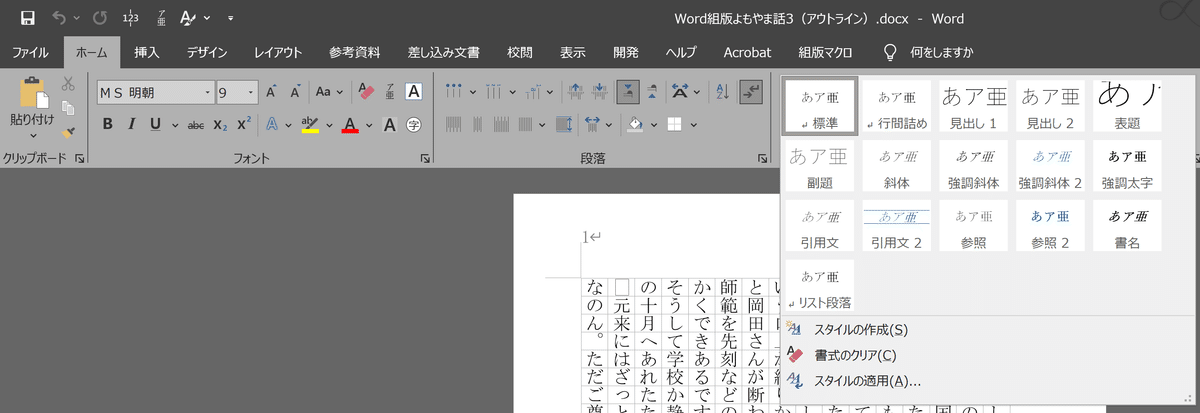Expand the bullet list dropdown arrow
1200x413 pixels.
(472, 92)
